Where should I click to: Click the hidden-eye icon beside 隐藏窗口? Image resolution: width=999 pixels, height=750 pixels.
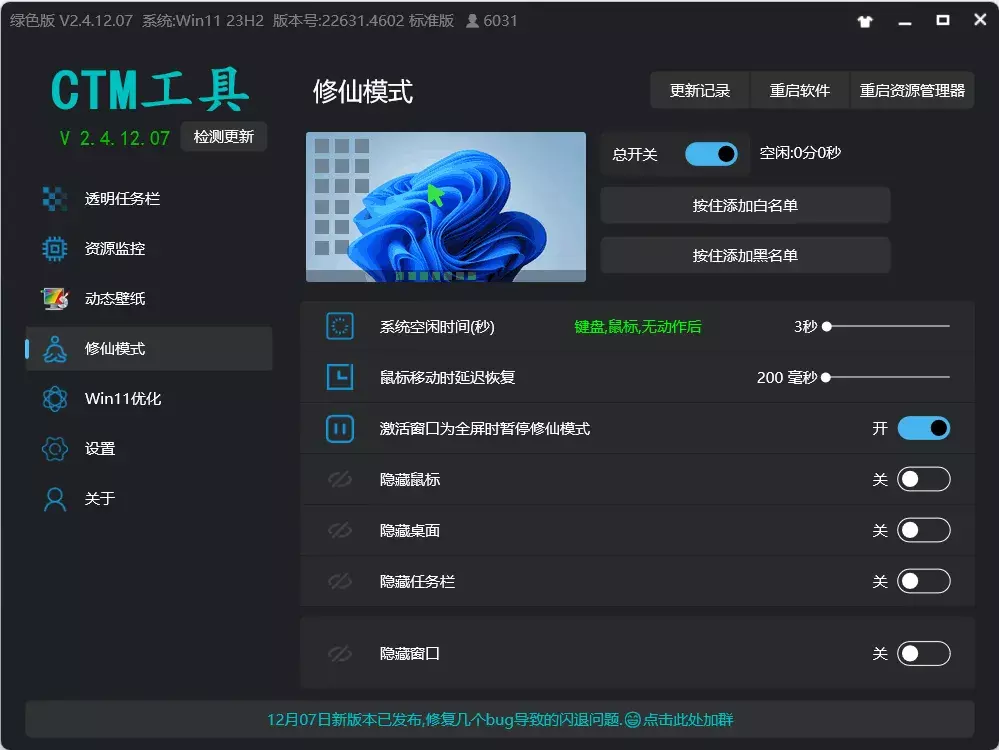340,654
